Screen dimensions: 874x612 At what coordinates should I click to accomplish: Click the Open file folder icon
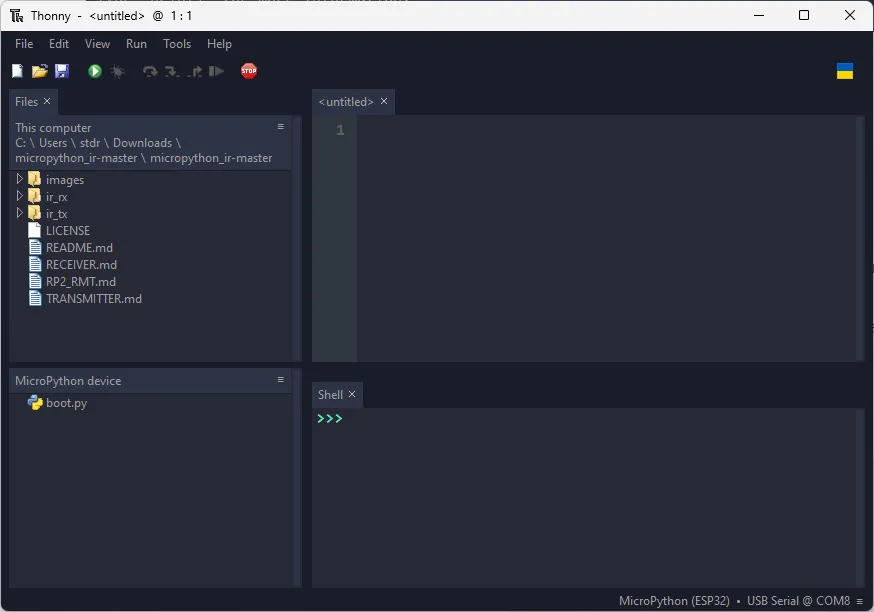(x=39, y=71)
